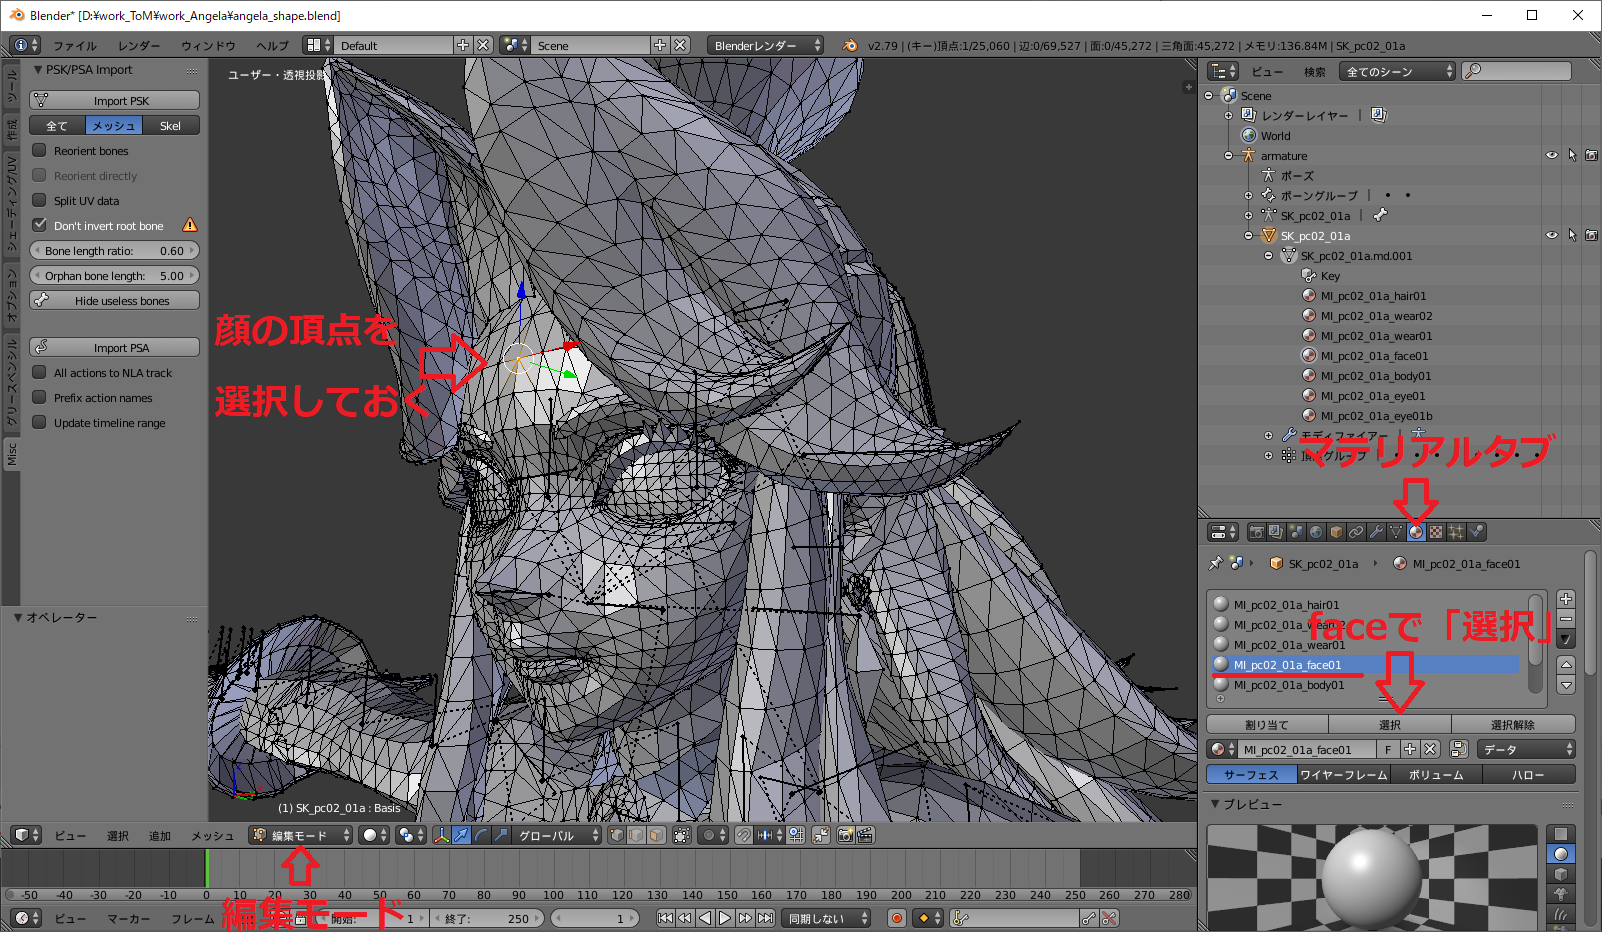Switch to vertex select mode icon
1602x932 pixels.
click(x=616, y=835)
